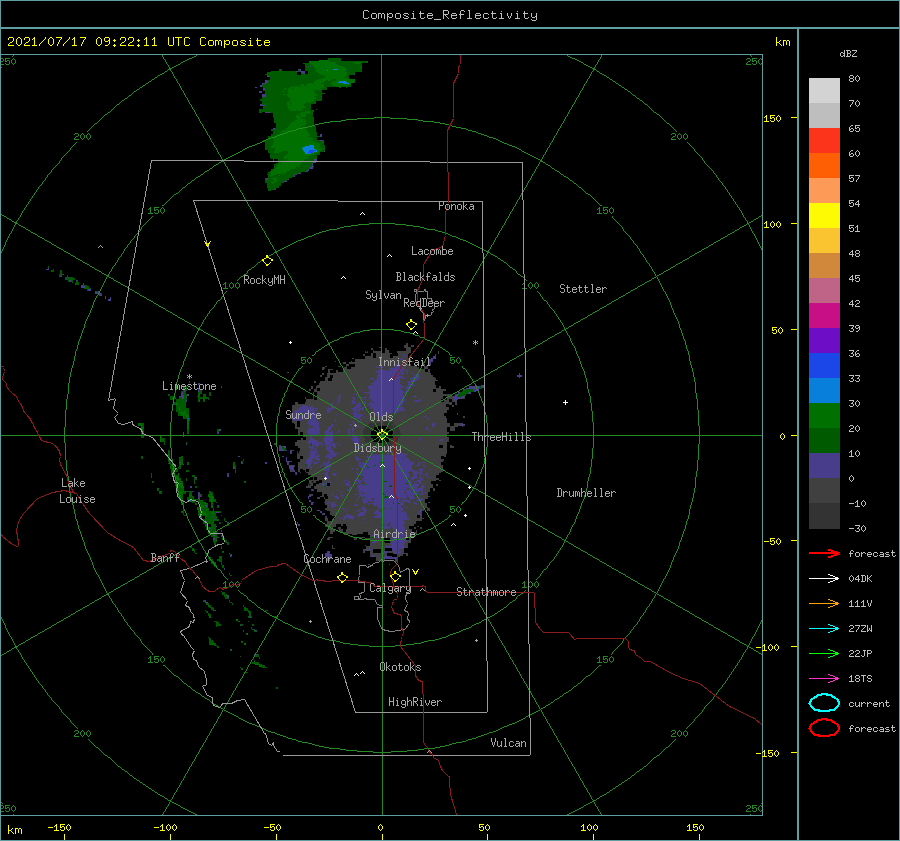Click the Airdrie city label
The width and height of the screenshot is (900, 841).
click(x=394, y=534)
